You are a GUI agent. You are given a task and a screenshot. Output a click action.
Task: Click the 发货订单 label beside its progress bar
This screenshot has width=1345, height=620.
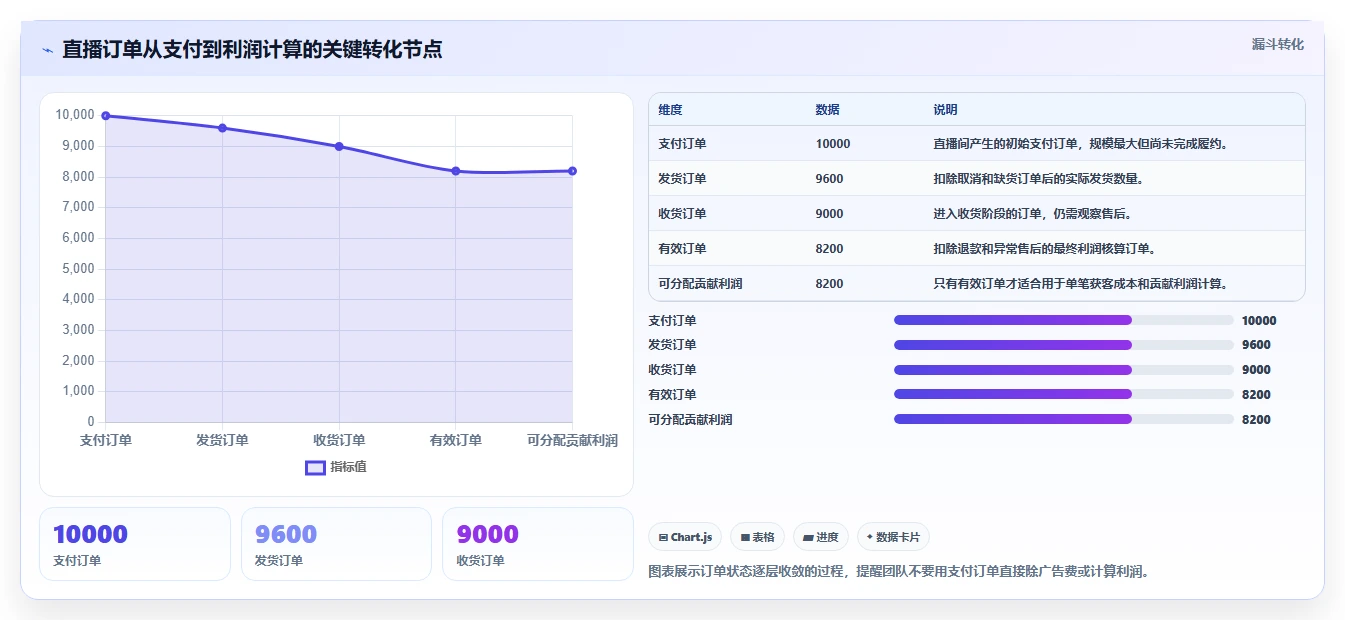coord(672,345)
